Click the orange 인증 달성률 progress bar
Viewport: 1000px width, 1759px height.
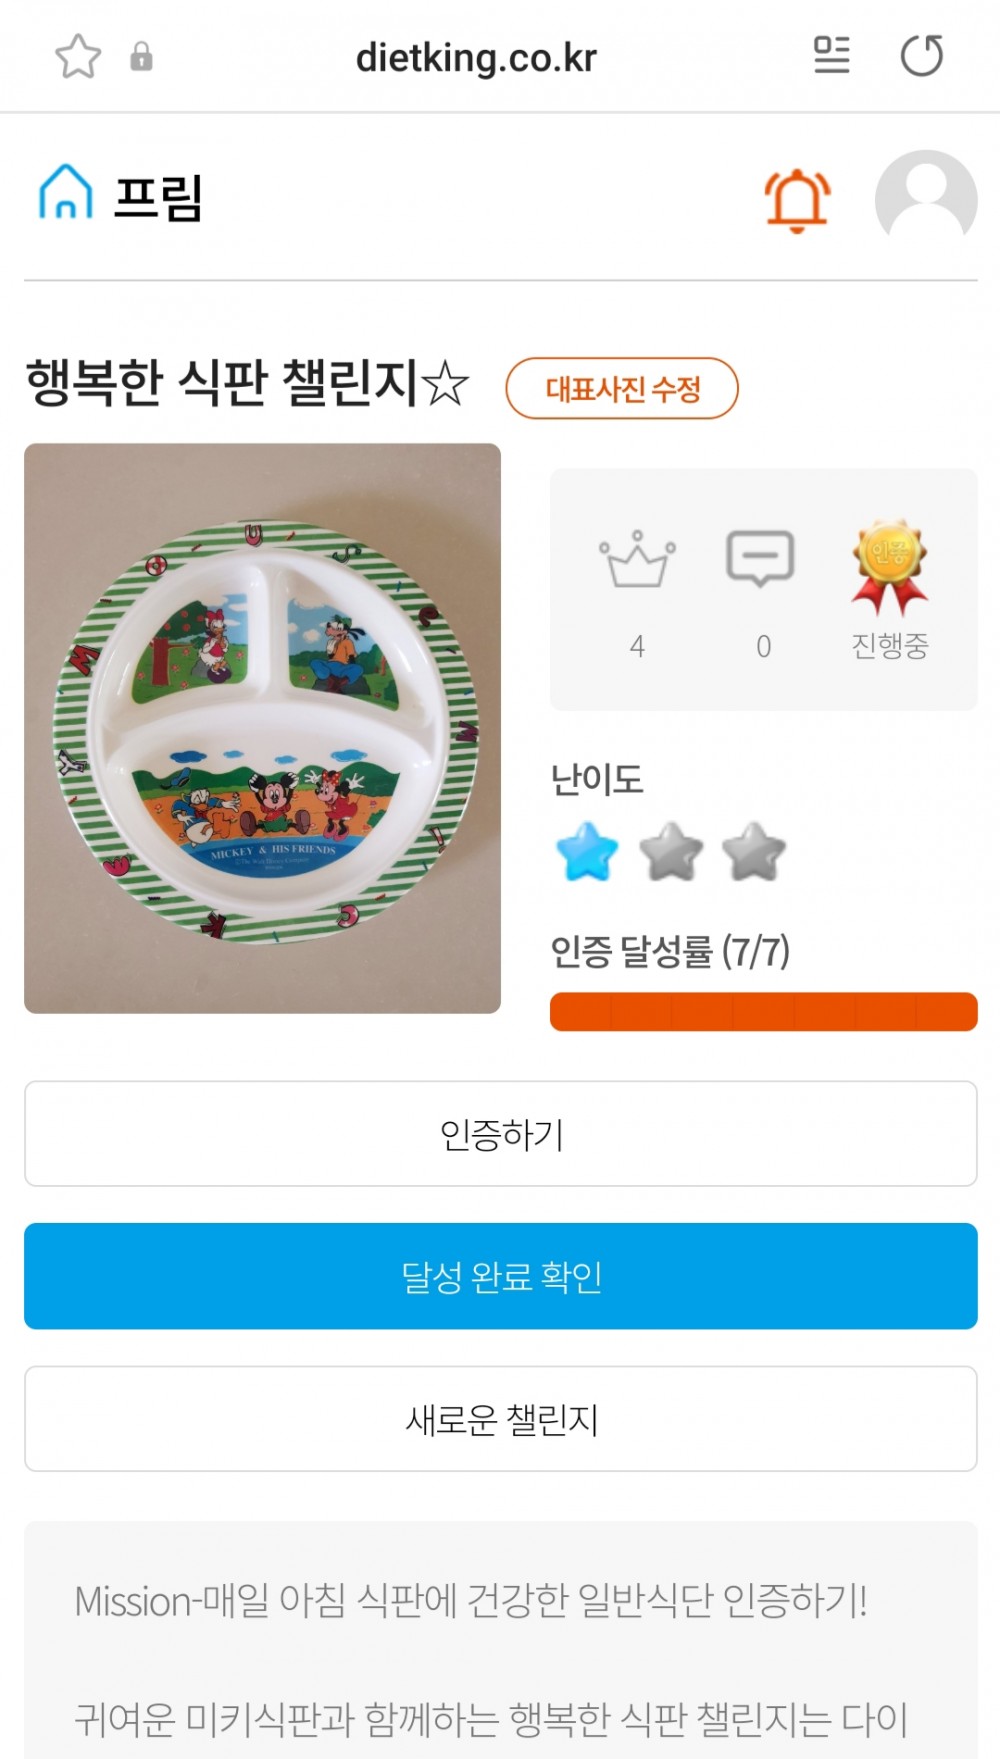763,1011
